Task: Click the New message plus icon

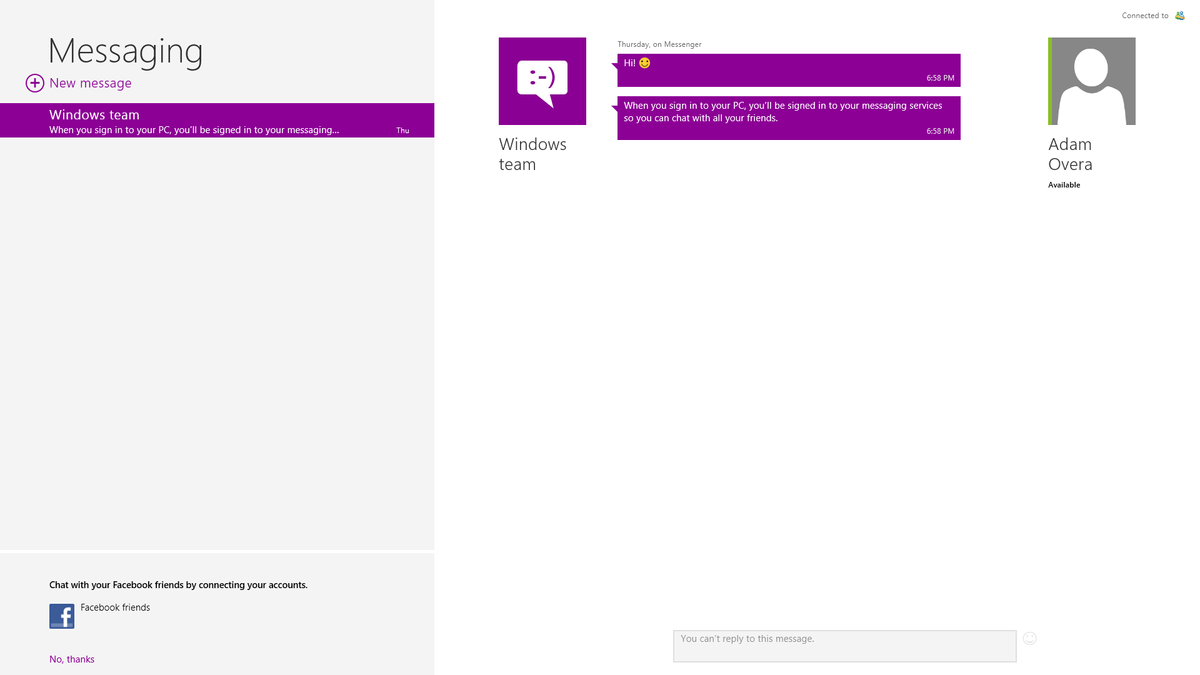Action: [x=35, y=83]
